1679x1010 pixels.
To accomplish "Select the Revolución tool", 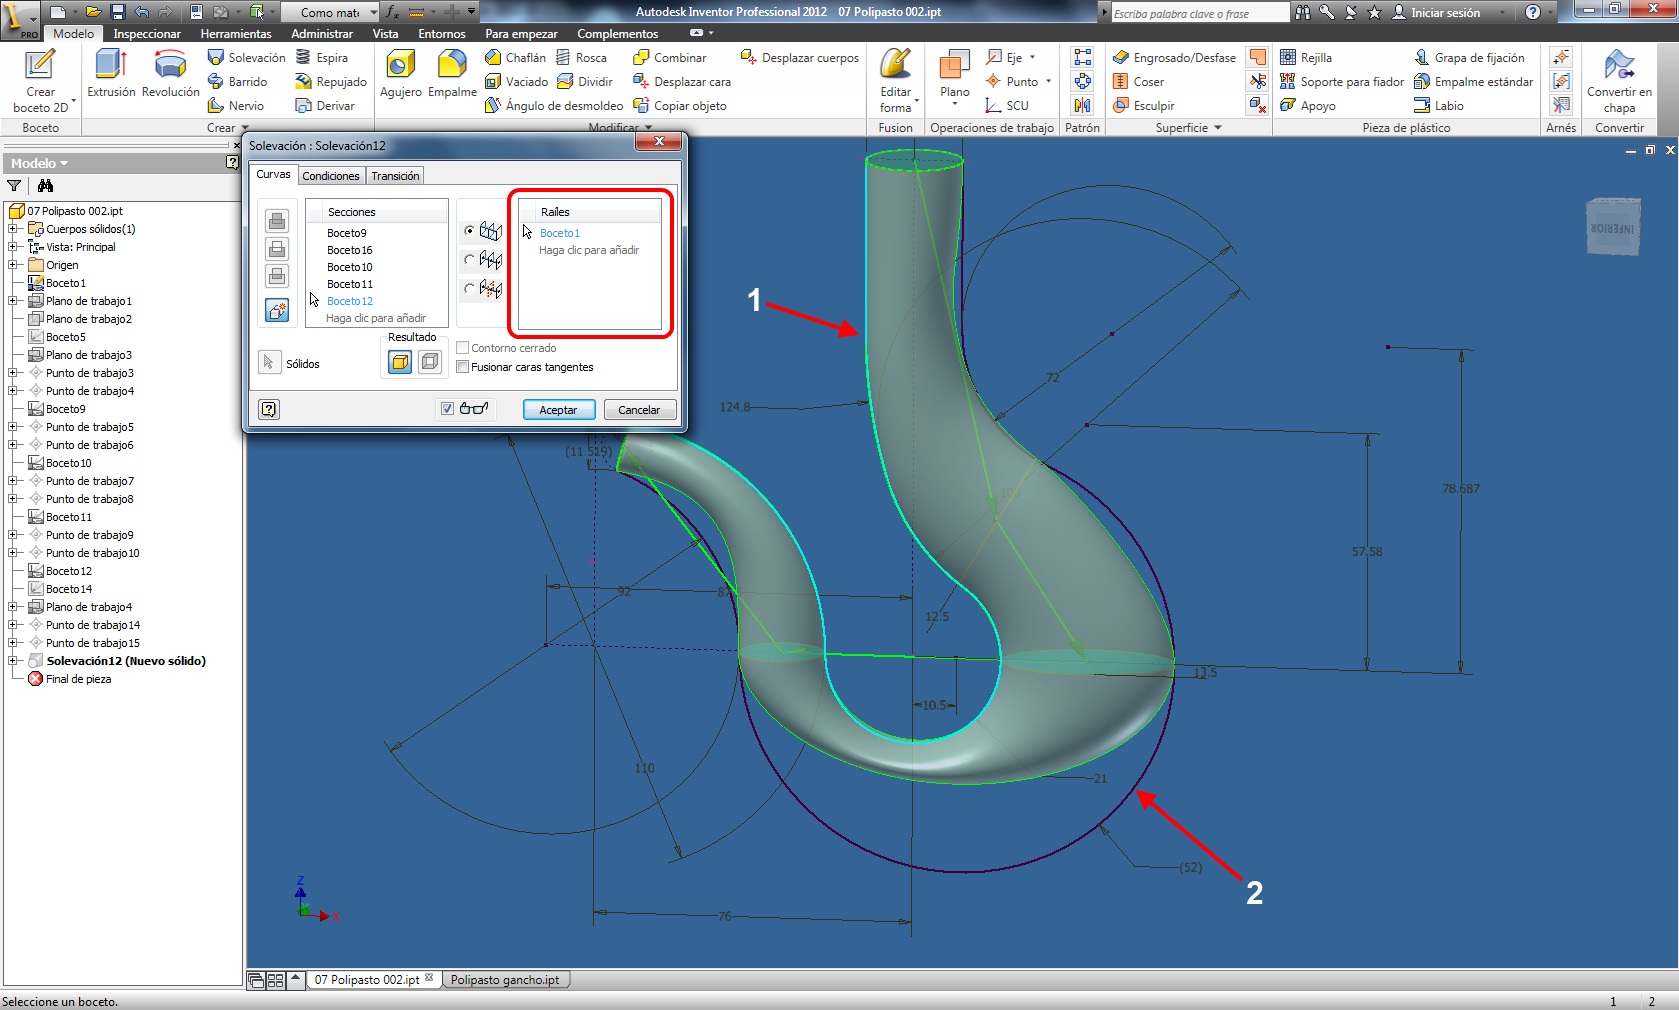I will point(171,73).
